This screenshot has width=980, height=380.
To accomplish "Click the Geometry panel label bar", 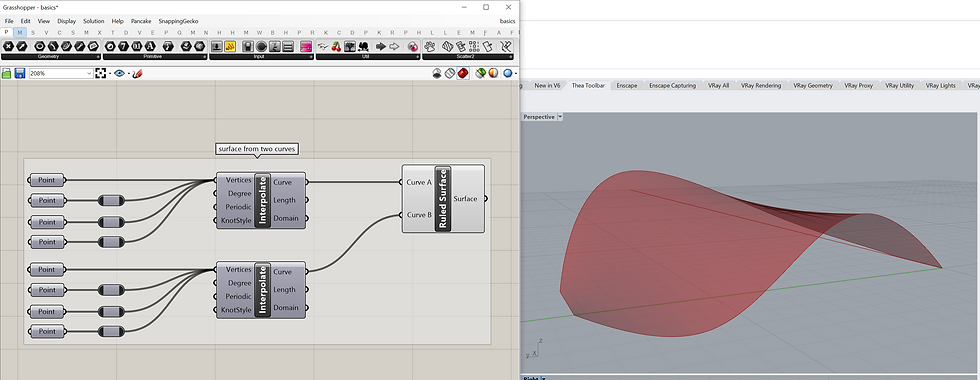I will (51, 57).
